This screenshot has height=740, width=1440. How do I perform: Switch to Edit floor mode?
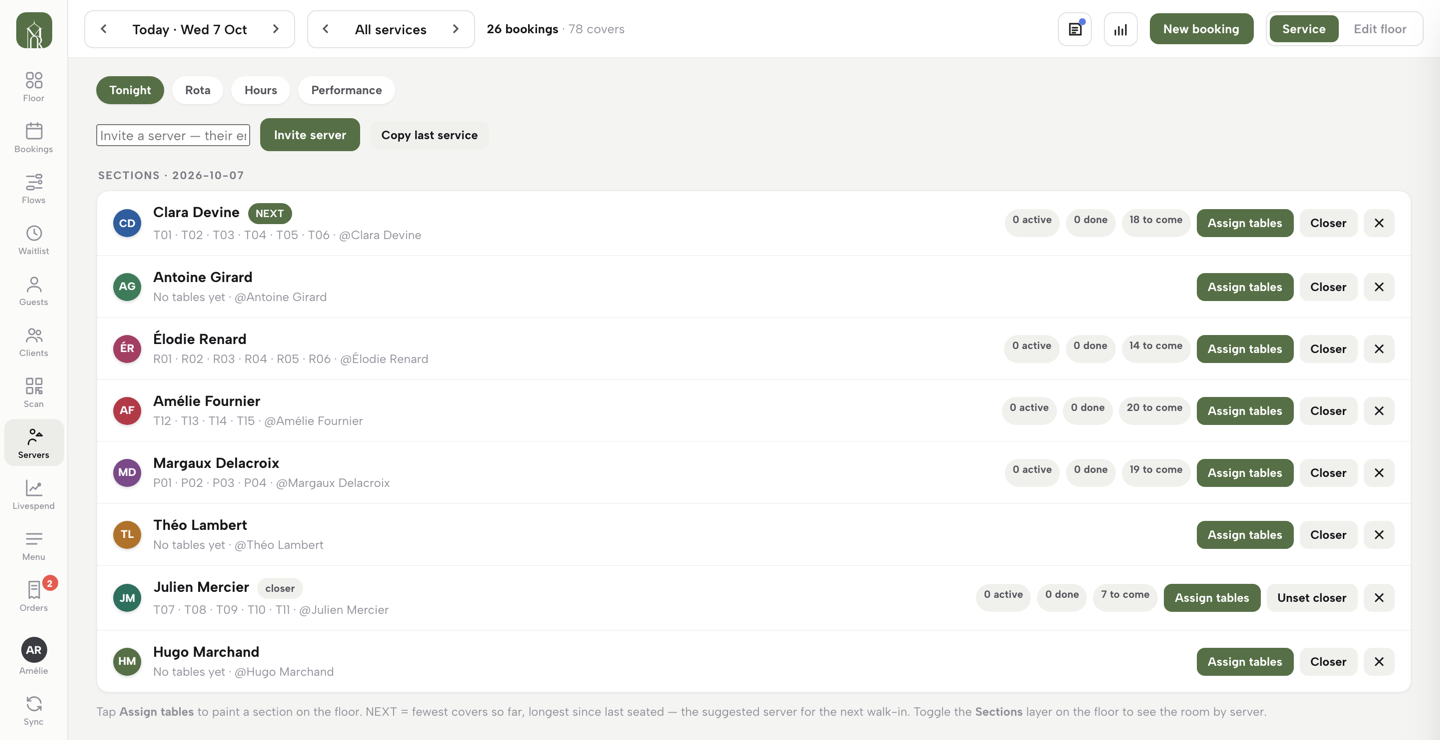point(1380,29)
